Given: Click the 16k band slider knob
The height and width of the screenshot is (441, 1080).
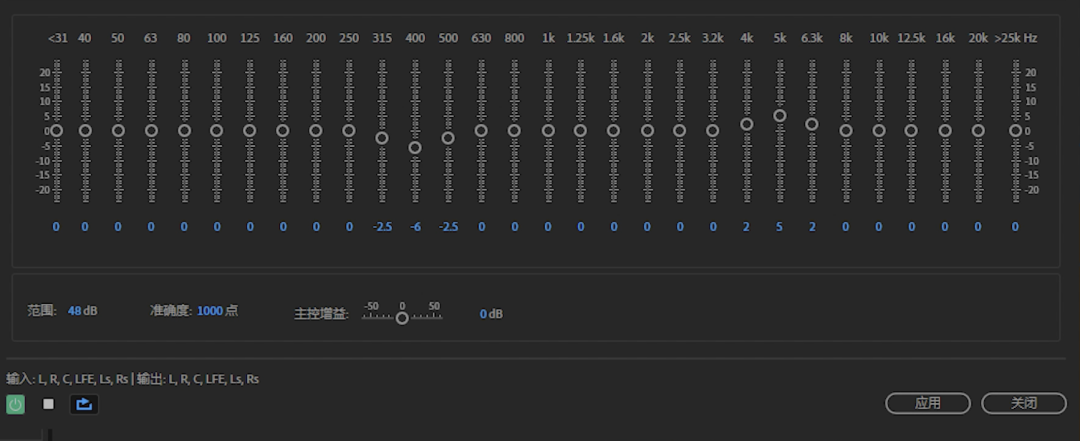Looking at the screenshot, I should point(945,130).
